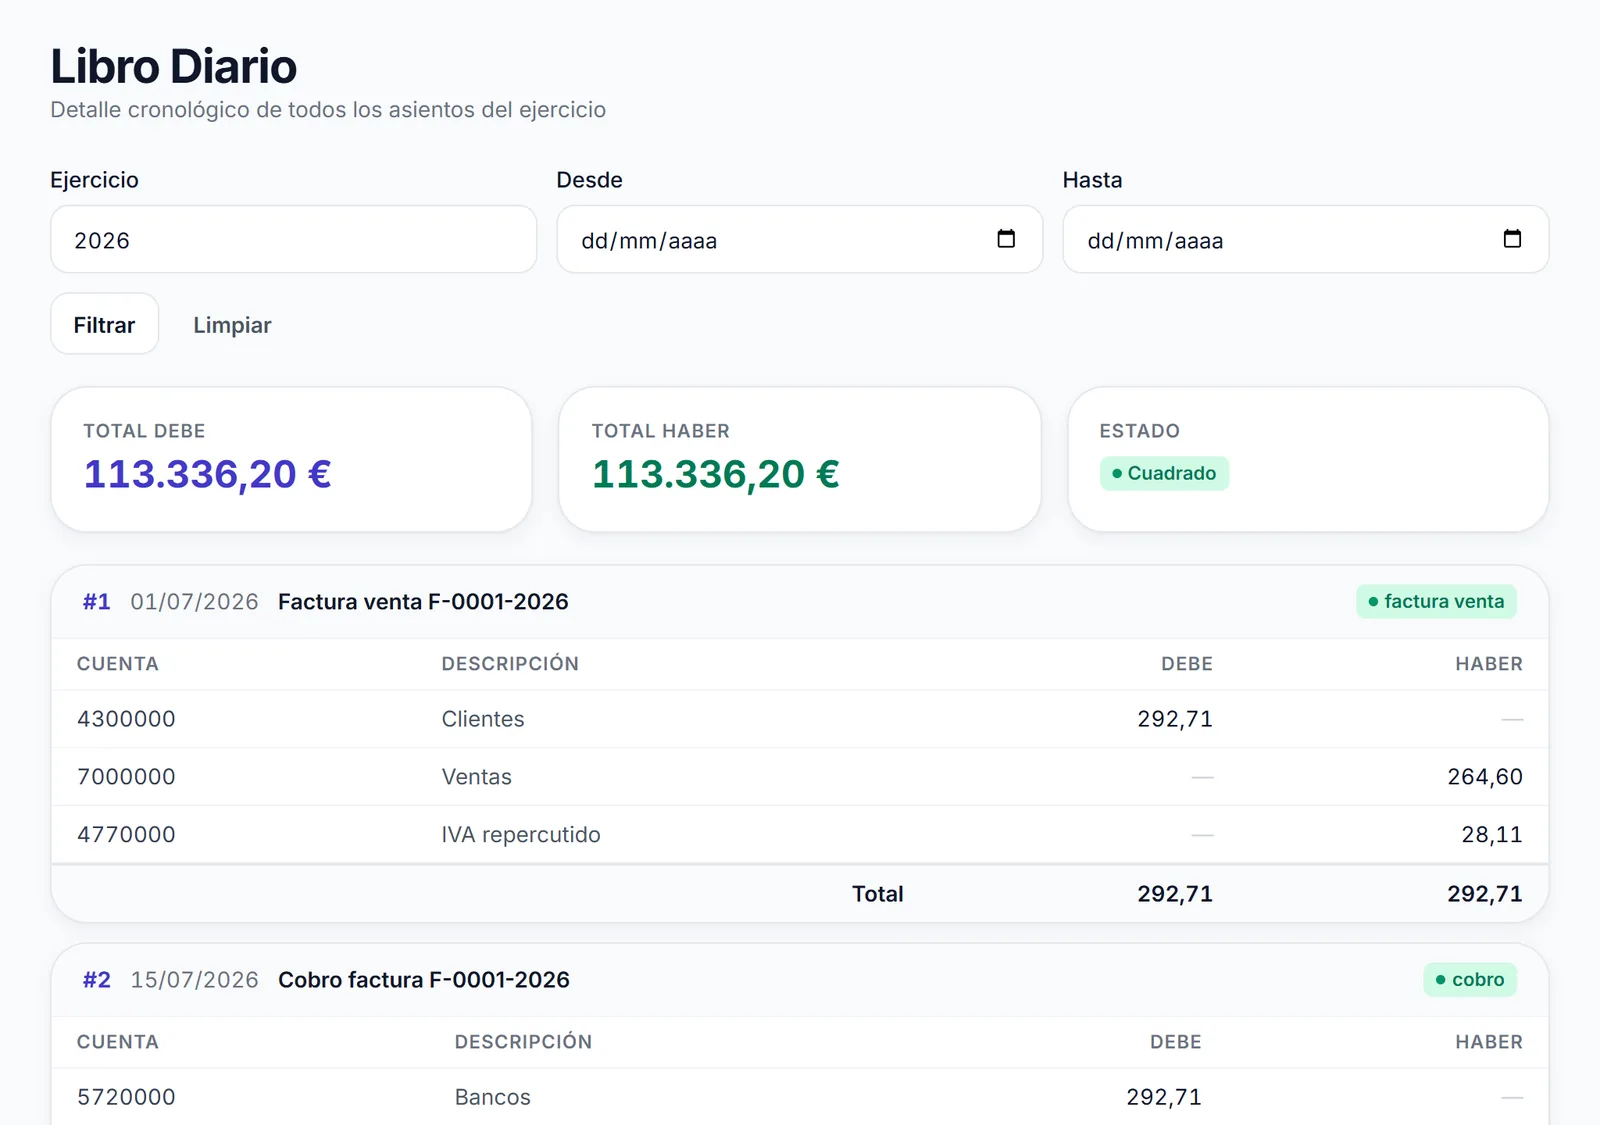Image resolution: width=1600 pixels, height=1125 pixels.
Task: Open journal entry #1 number link
Action: pos(97,601)
